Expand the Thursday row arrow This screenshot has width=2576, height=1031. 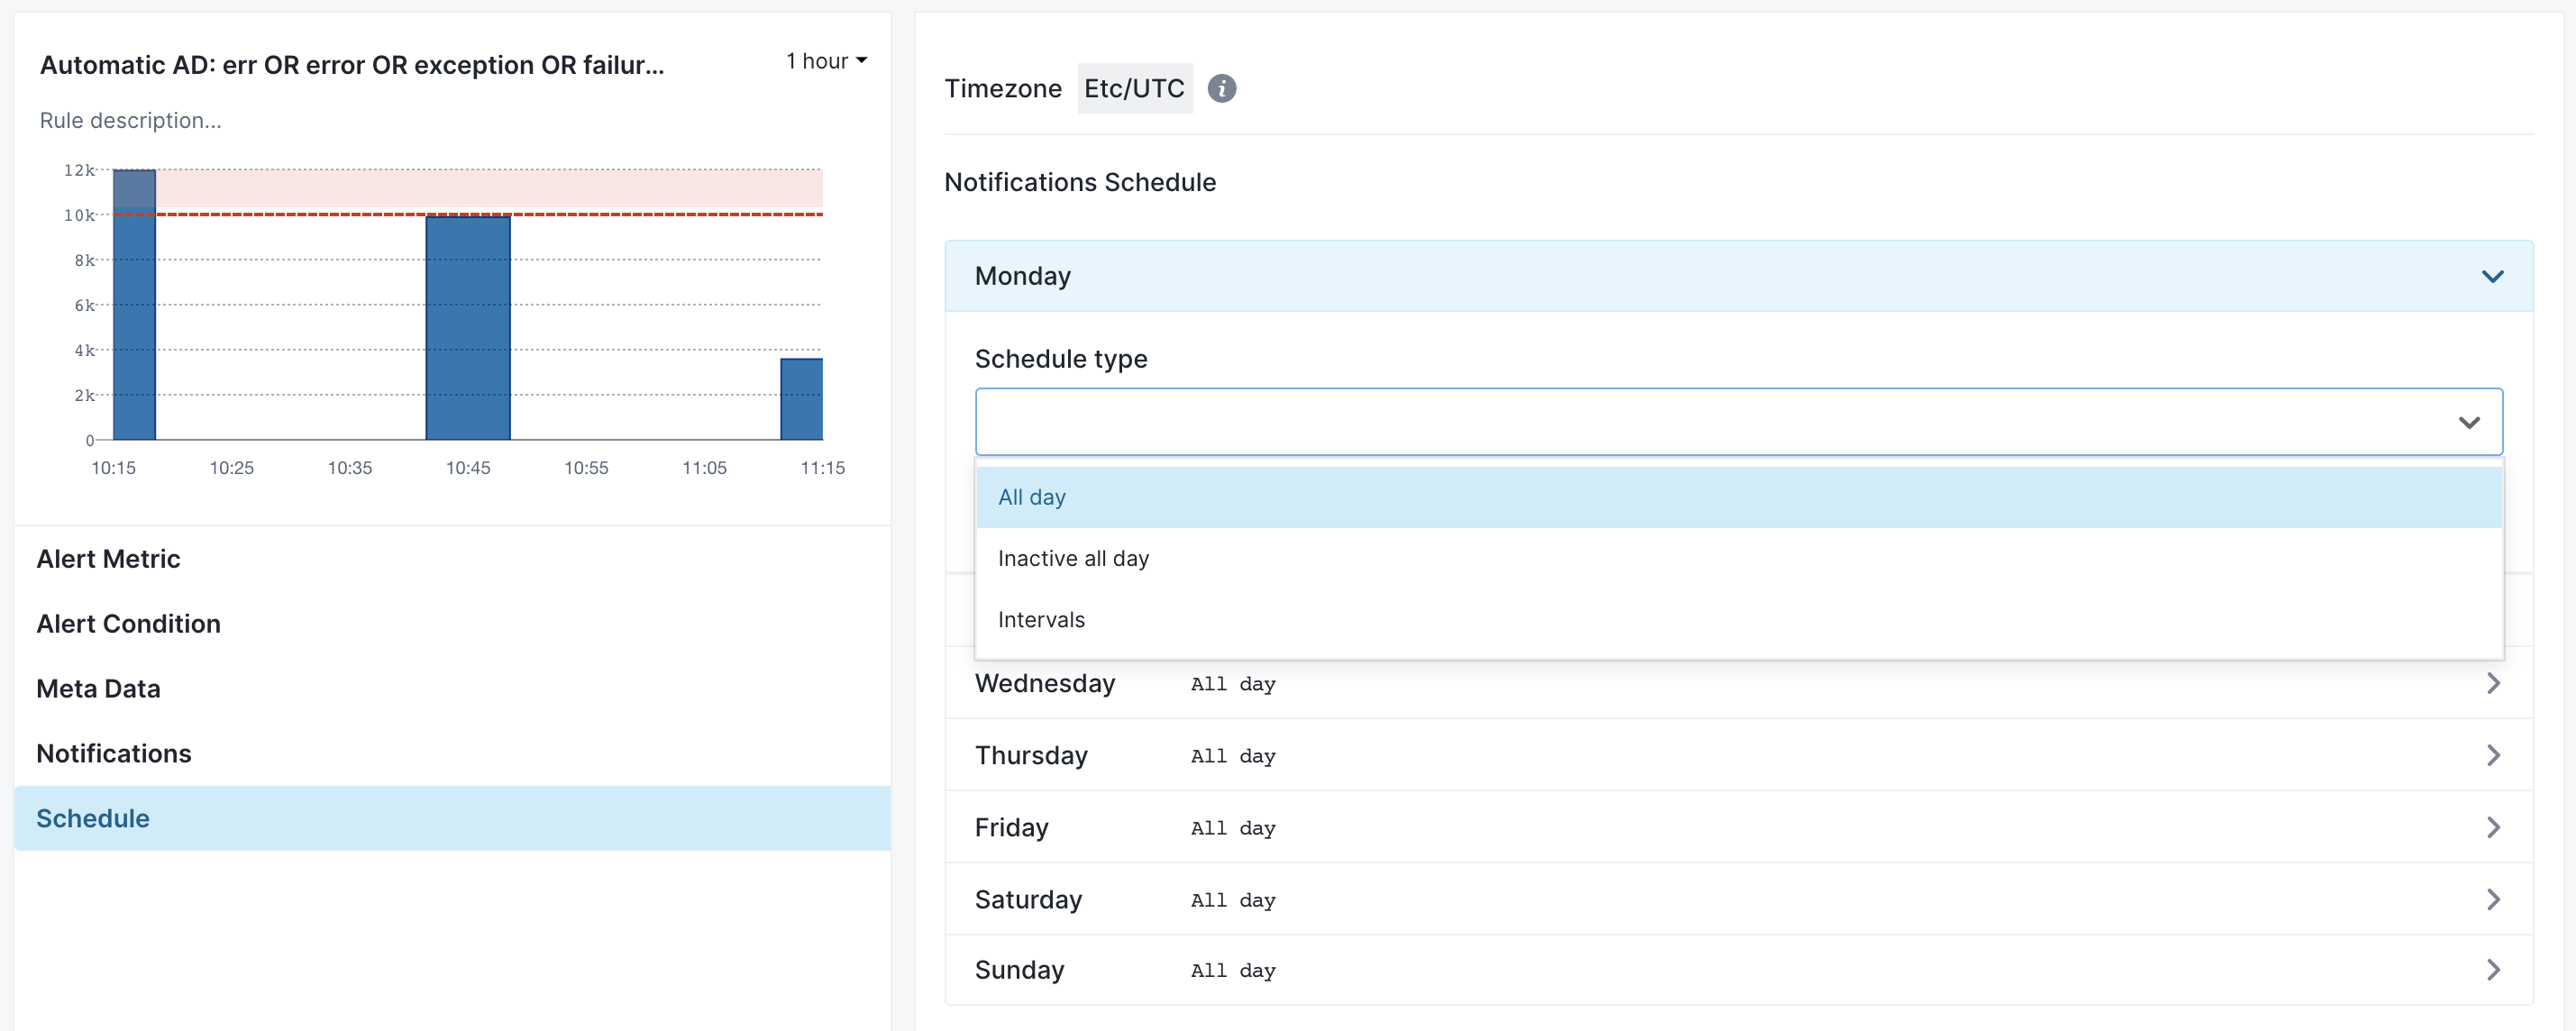coord(2493,755)
